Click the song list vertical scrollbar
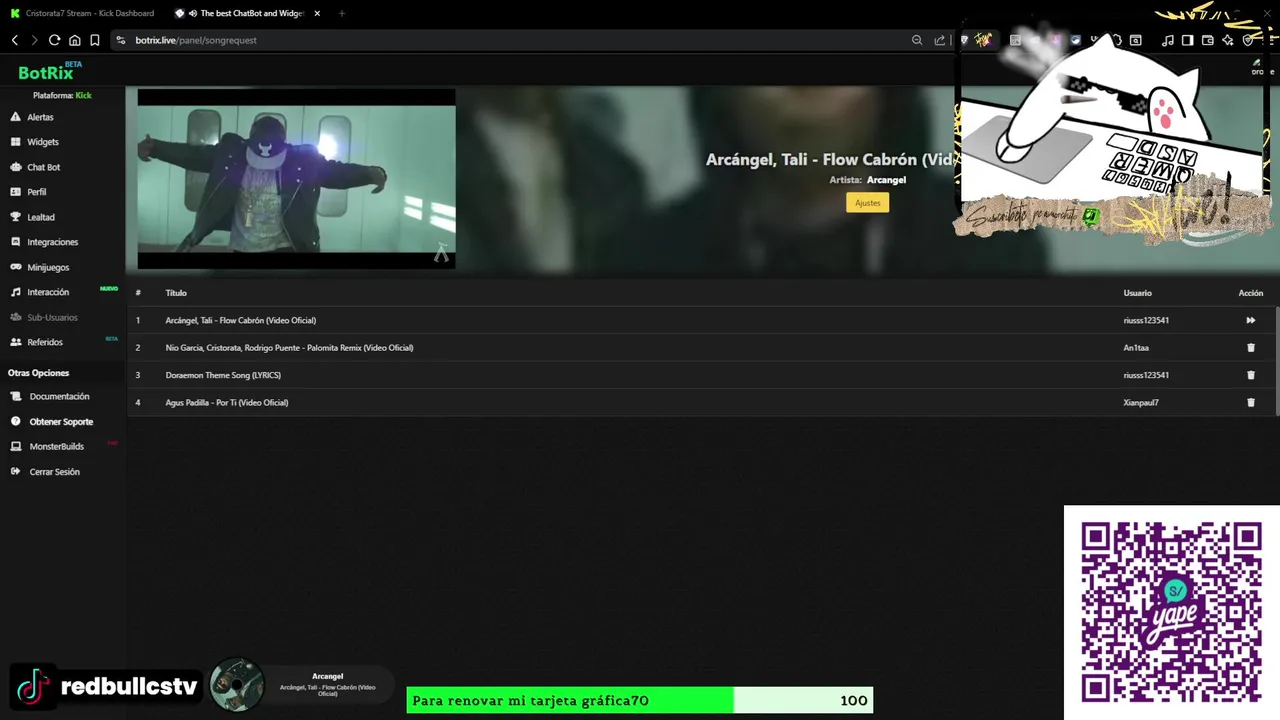Screen dimensions: 1280x720 [1277, 360]
